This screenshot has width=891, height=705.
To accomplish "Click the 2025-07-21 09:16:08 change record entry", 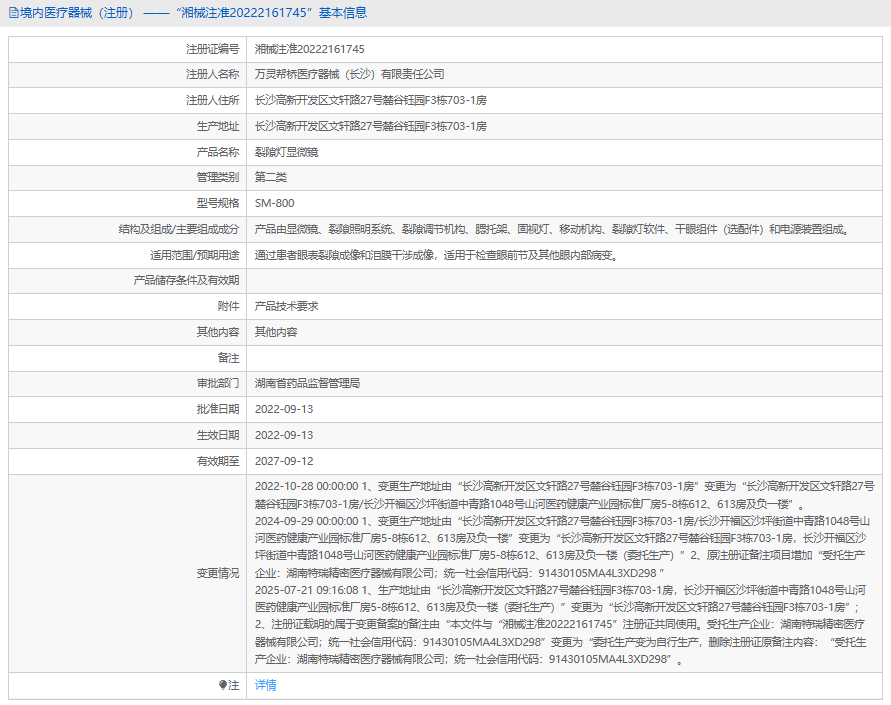I will pyautogui.click(x=561, y=625).
